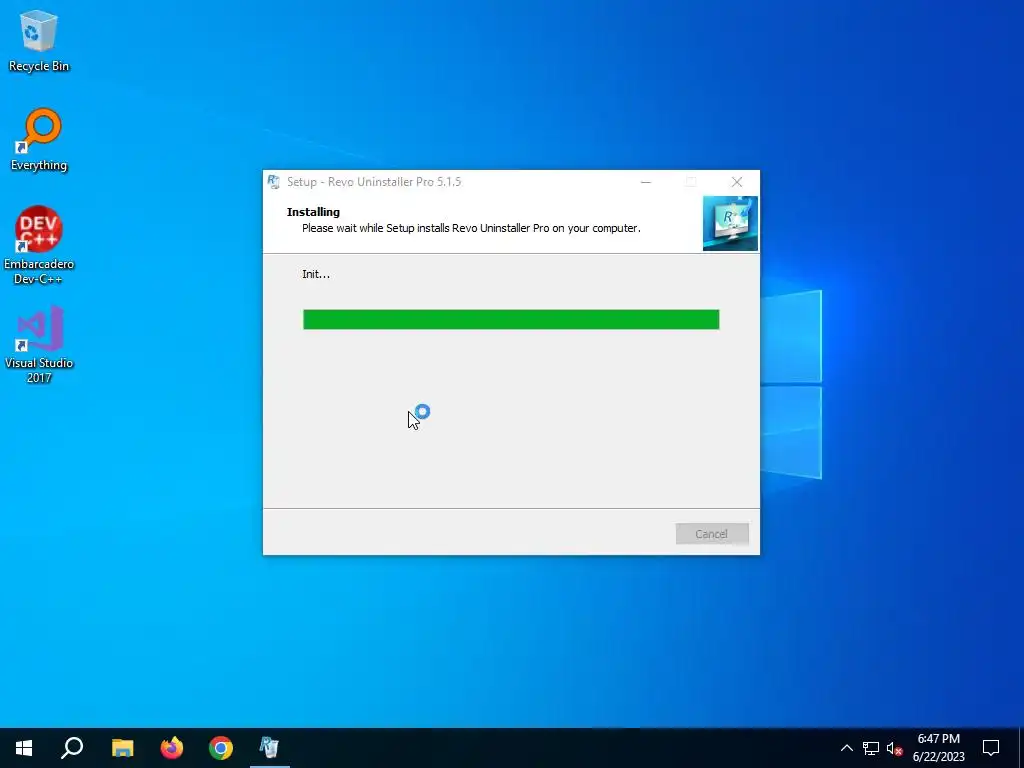The height and width of the screenshot is (768, 1024).
Task: Open the network status tray icon
Action: pyautogui.click(x=871, y=748)
